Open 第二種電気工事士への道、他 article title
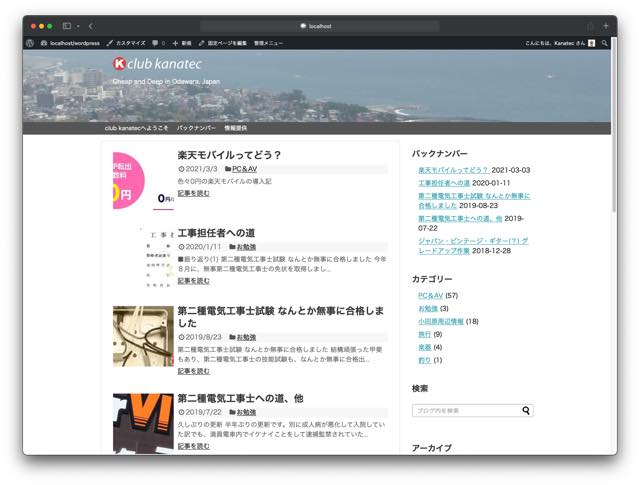The height and width of the screenshot is (485, 640). point(240,398)
